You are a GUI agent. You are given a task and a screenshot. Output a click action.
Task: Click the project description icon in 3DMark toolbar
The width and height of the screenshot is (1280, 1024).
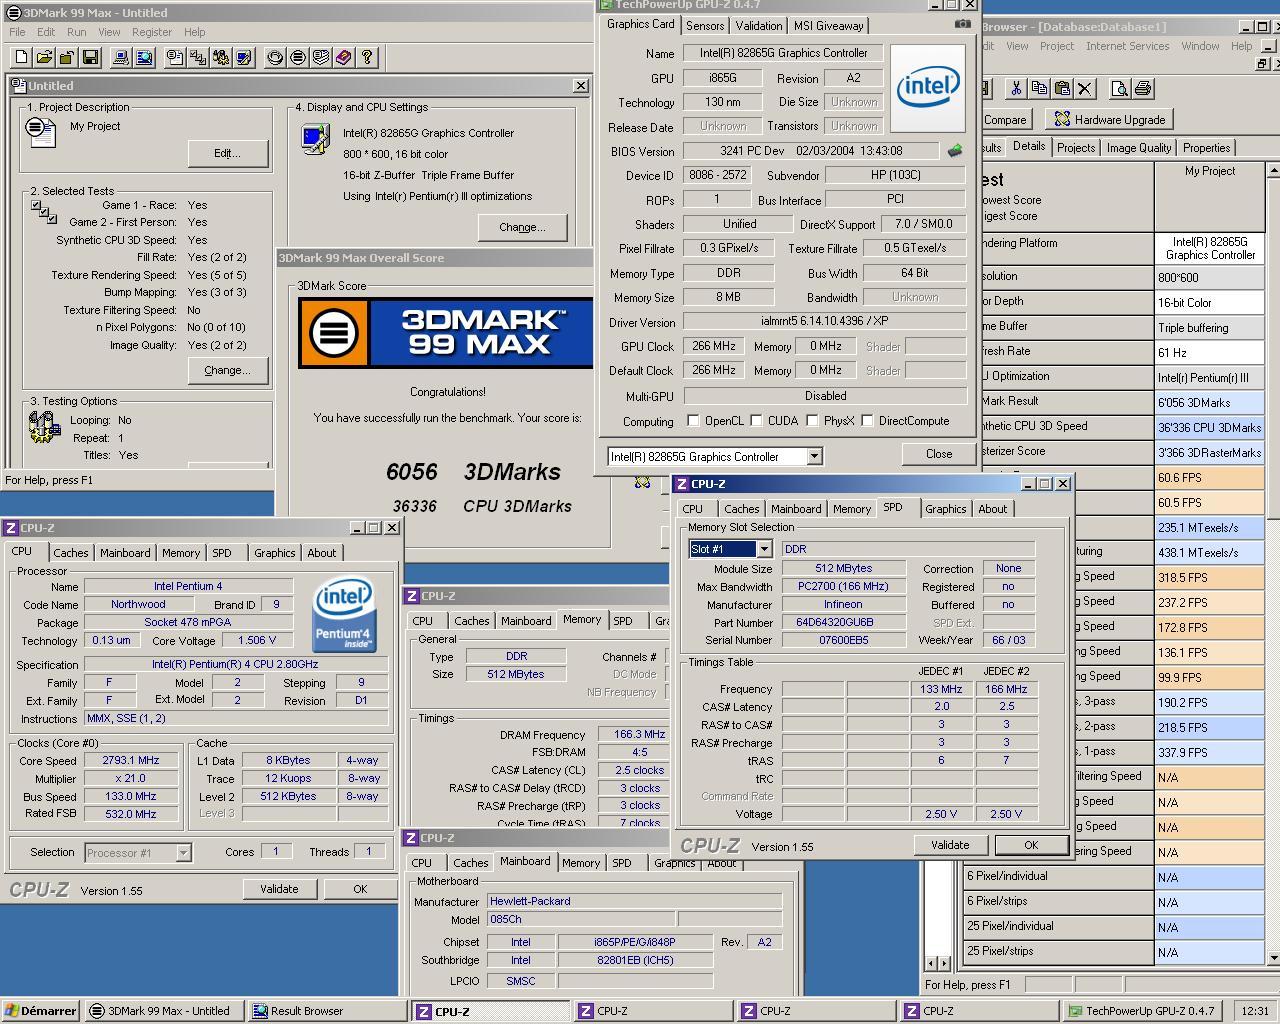176,58
